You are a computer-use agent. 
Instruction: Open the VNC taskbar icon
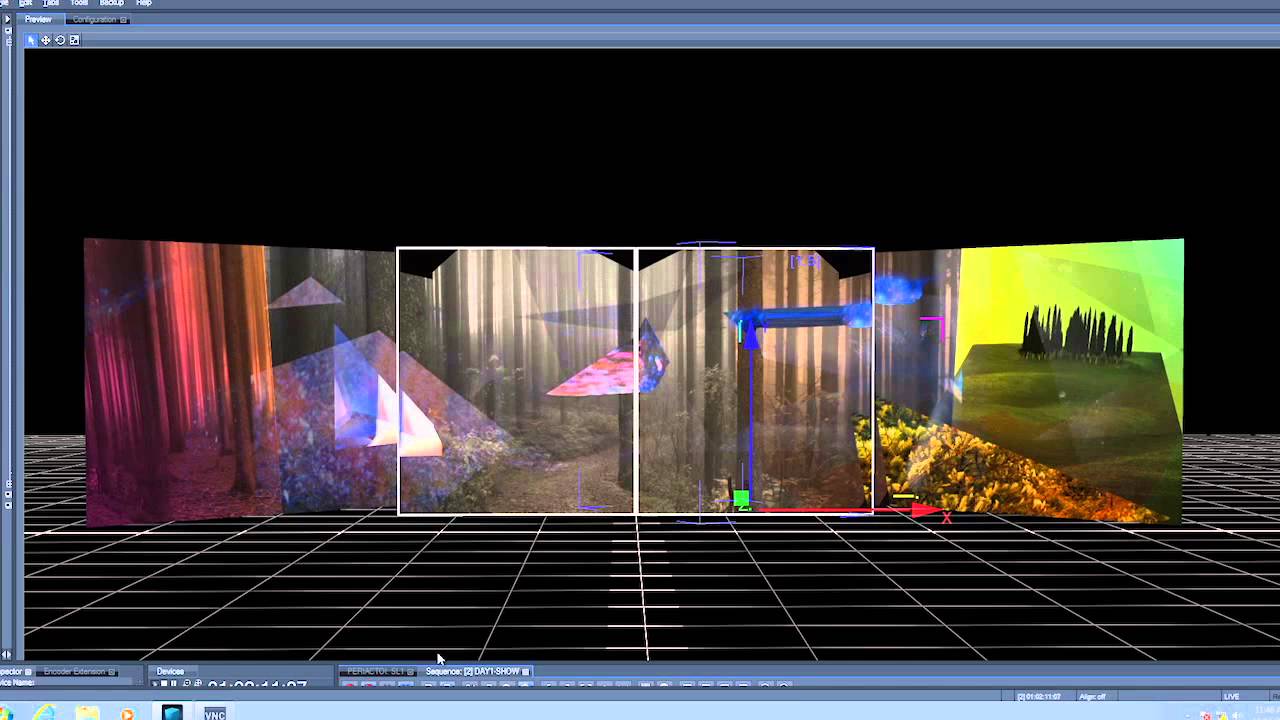point(214,714)
